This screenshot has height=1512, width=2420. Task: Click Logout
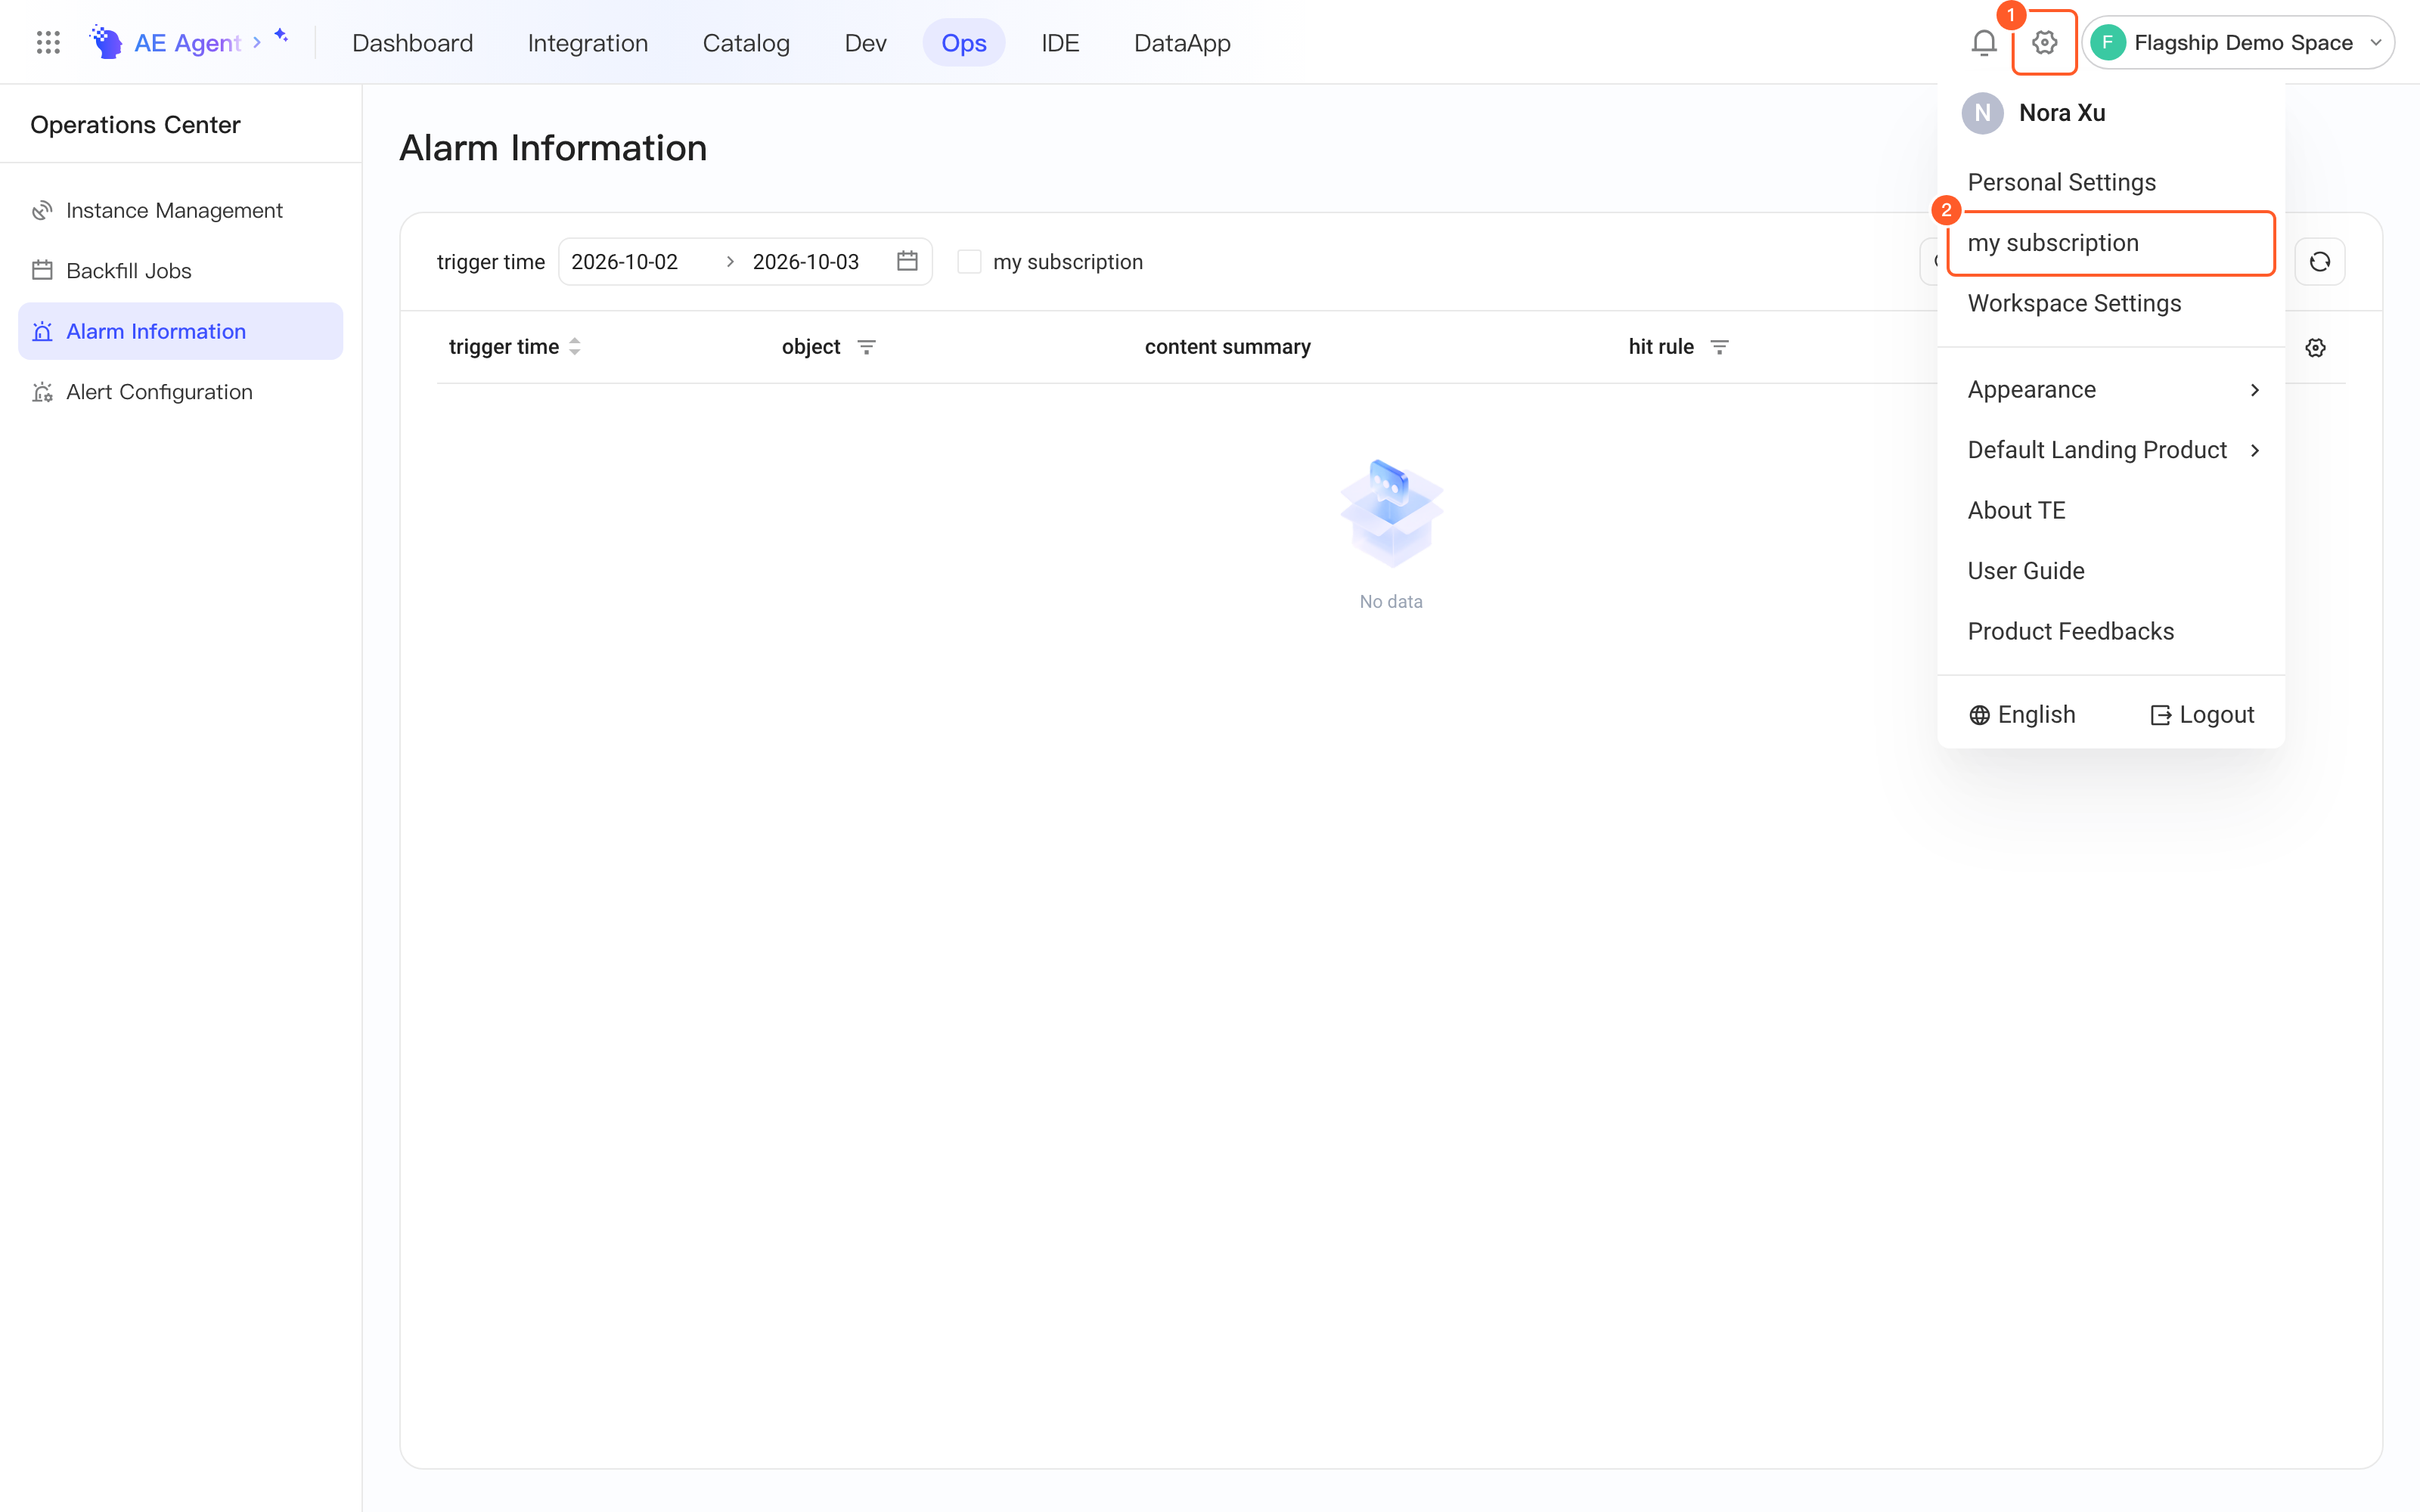click(2203, 715)
